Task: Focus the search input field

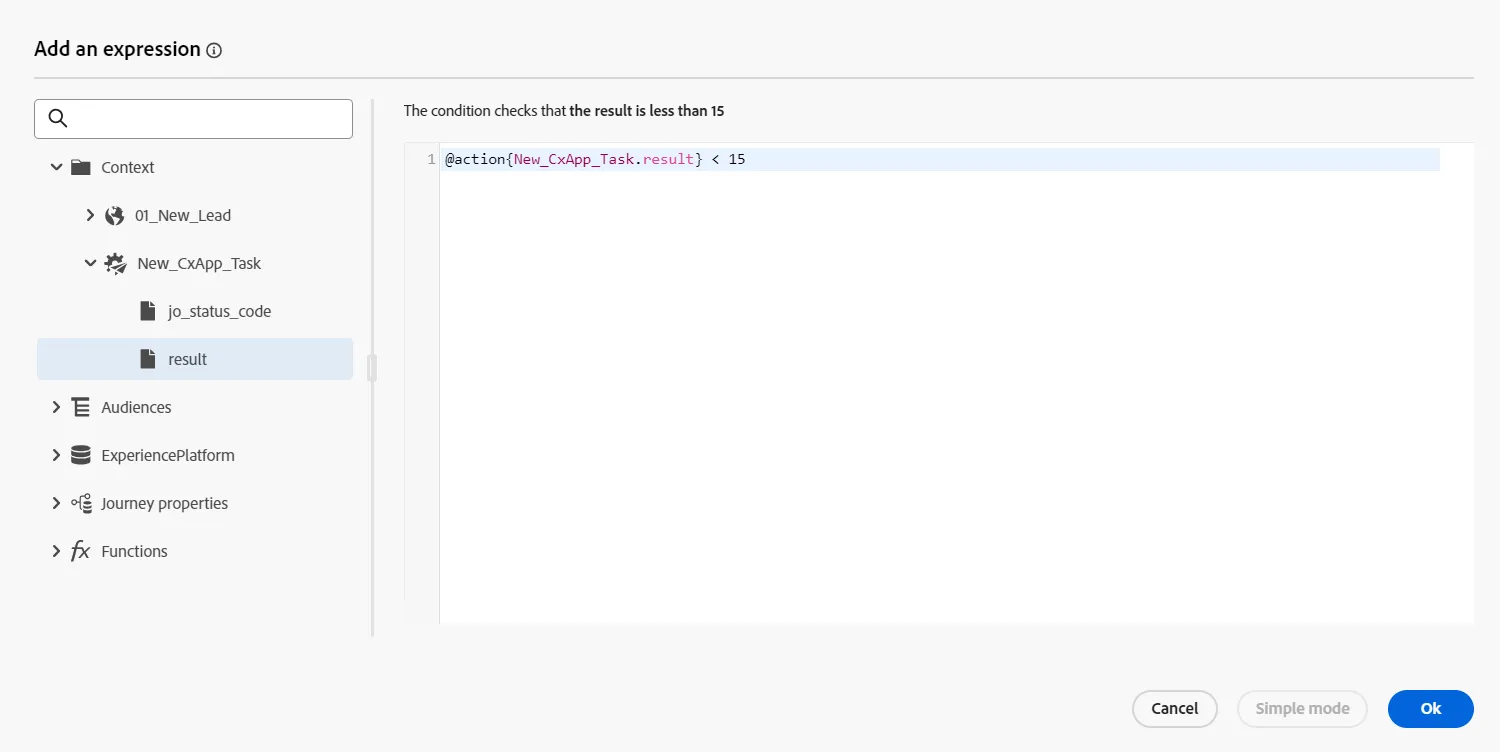Action: tap(193, 119)
